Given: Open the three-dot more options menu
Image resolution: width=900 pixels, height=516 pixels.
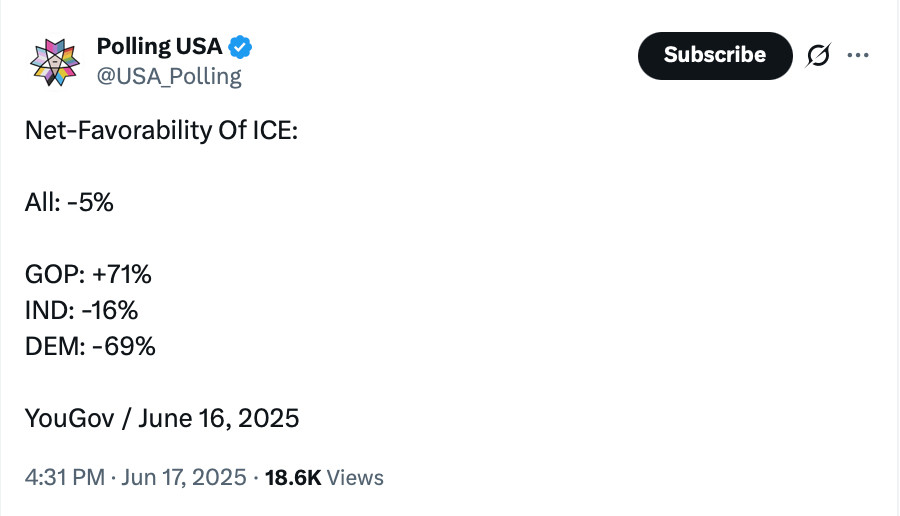Looking at the screenshot, I should [x=858, y=55].
